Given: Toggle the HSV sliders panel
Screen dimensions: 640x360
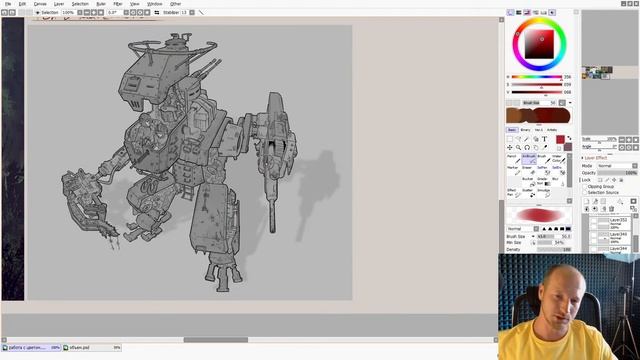Looking at the screenshot, I should click(527, 13).
